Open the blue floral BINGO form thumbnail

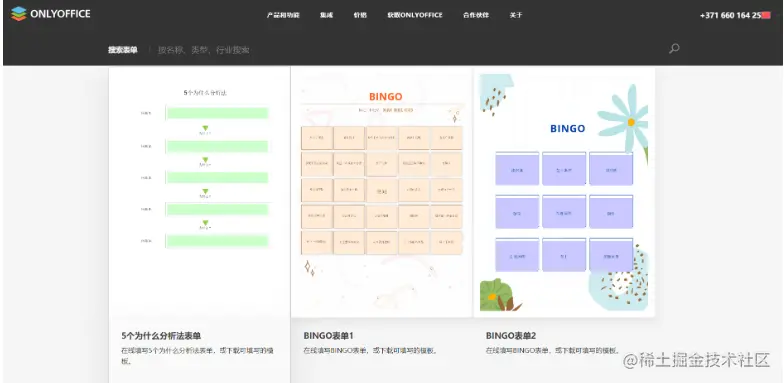click(x=564, y=193)
